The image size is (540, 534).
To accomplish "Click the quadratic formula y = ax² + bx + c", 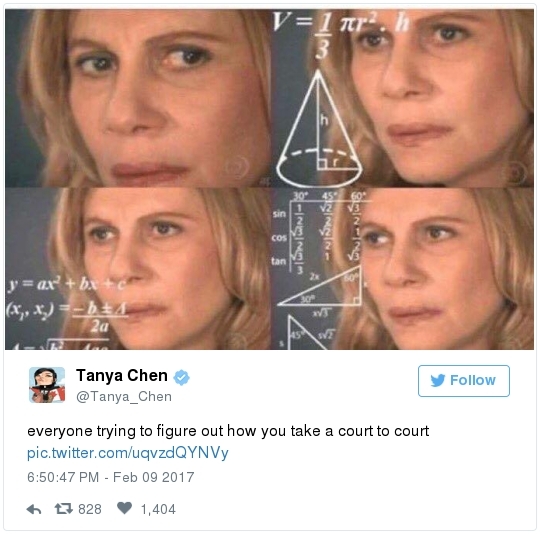I will click(66, 283).
